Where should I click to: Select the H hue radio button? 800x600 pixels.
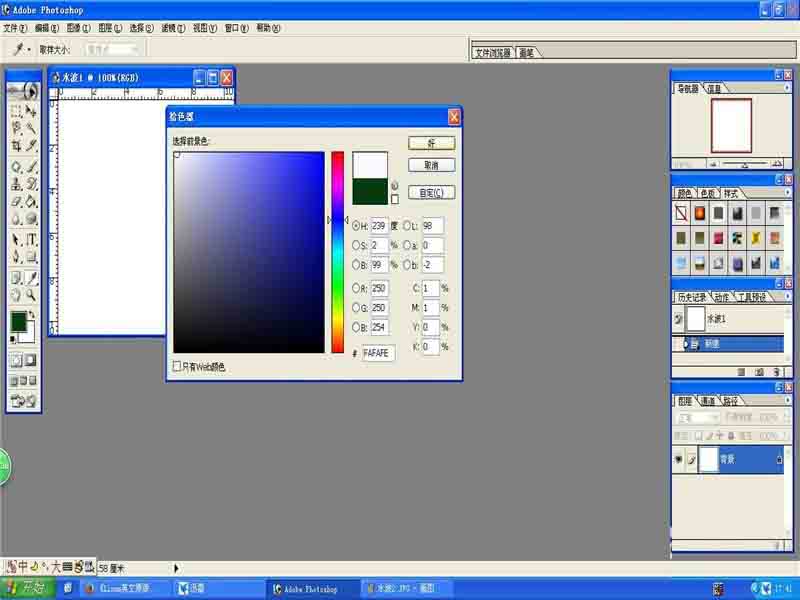pyautogui.click(x=356, y=226)
